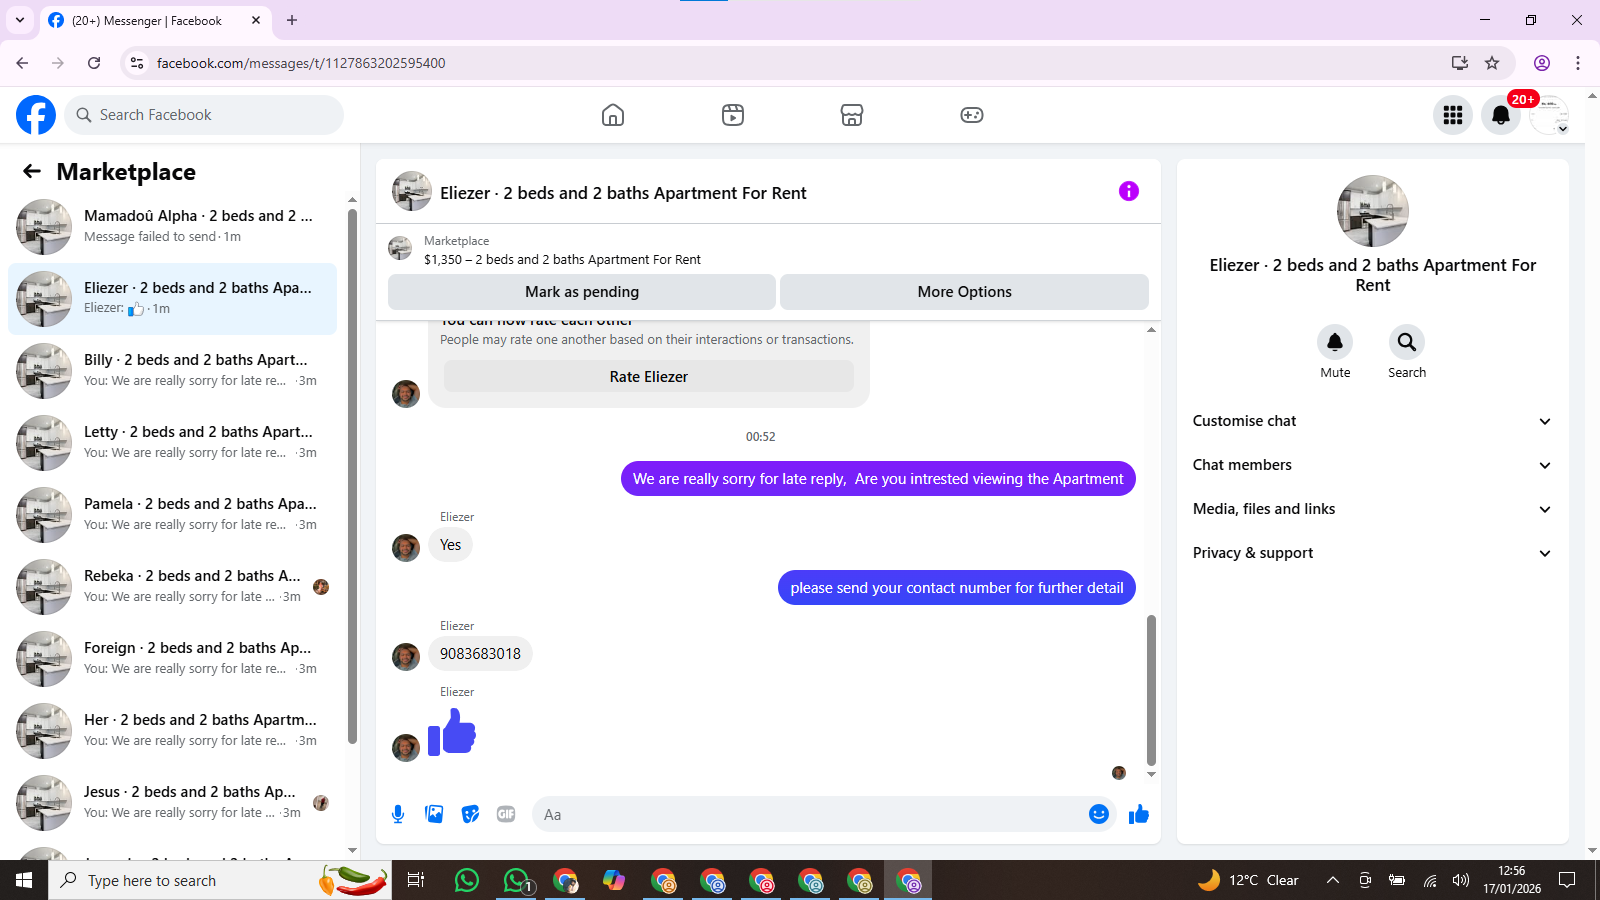Bookmark this page with the star icon
Image resolution: width=1600 pixels, height=900 pixels.
pos(1492,63)
